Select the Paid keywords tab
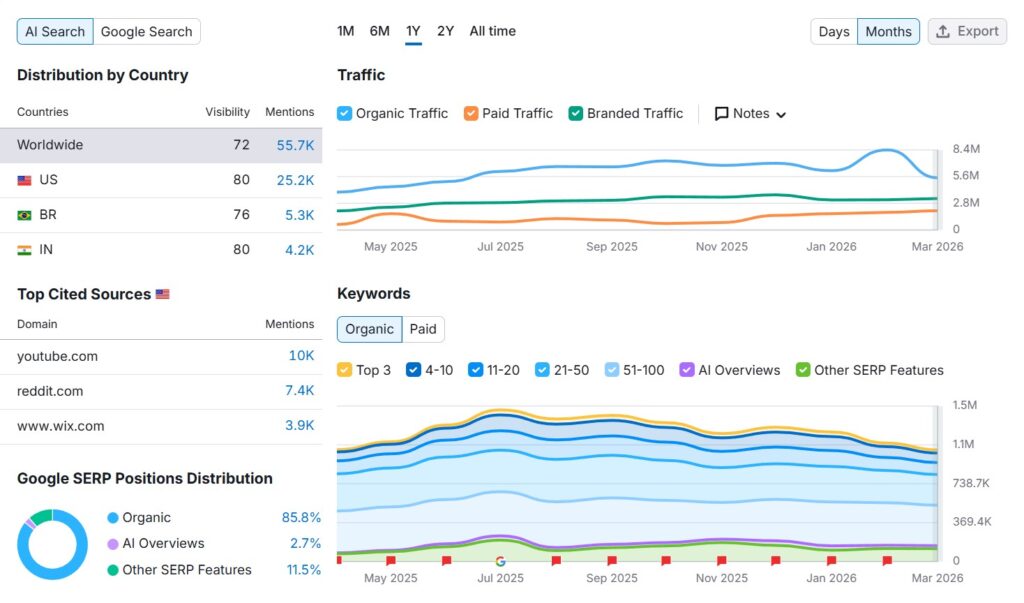This screenshot has width=1024, height=603. click(x=423, y=328)
